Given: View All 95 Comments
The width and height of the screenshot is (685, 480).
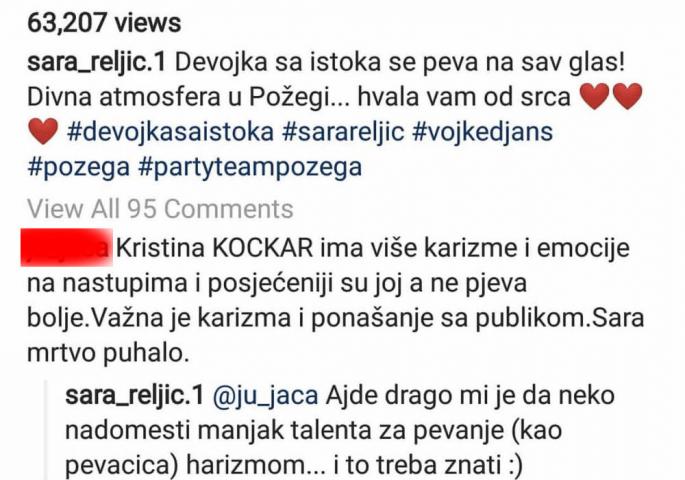Looking at the screenshot, I should click(x=160, y=208).
